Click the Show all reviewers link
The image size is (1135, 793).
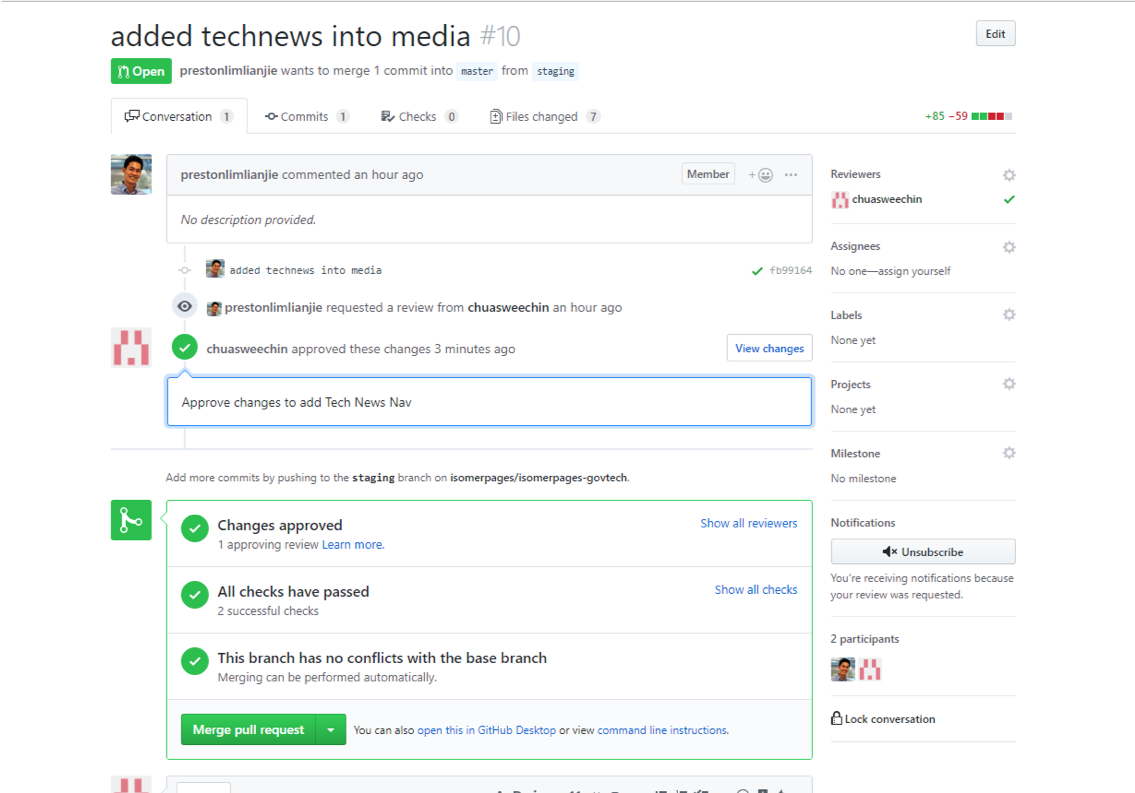click(x=748, y=523)
